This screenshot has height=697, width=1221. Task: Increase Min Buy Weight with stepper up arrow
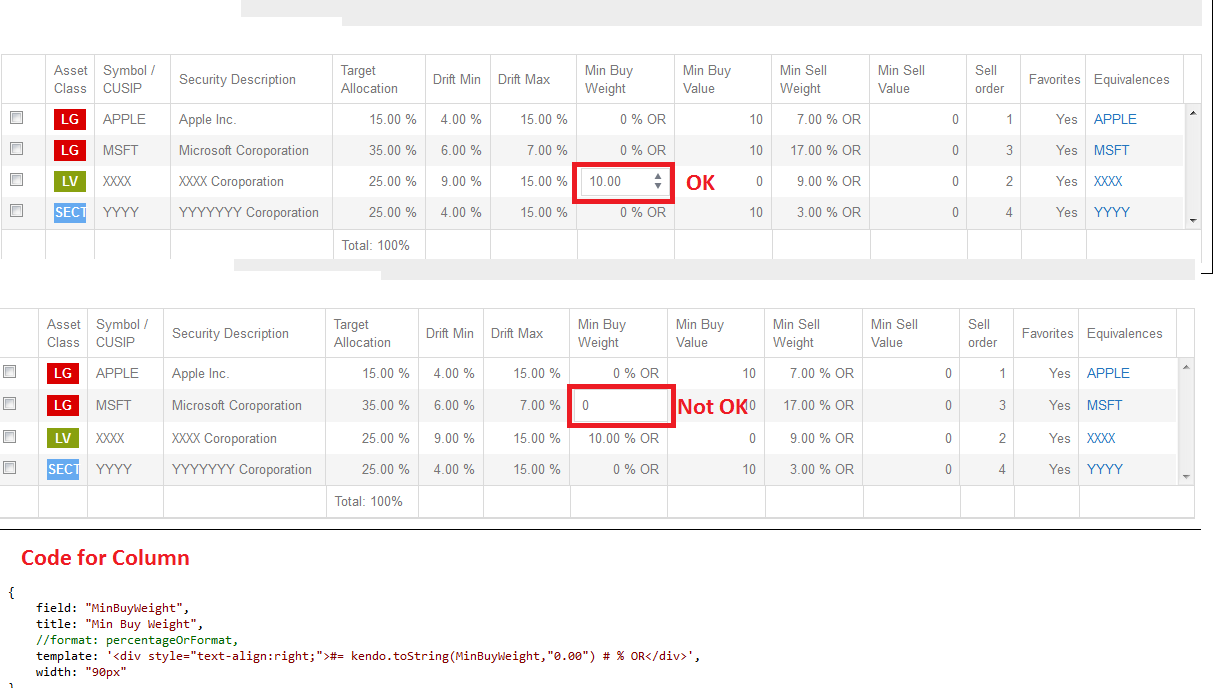[657, 177]
